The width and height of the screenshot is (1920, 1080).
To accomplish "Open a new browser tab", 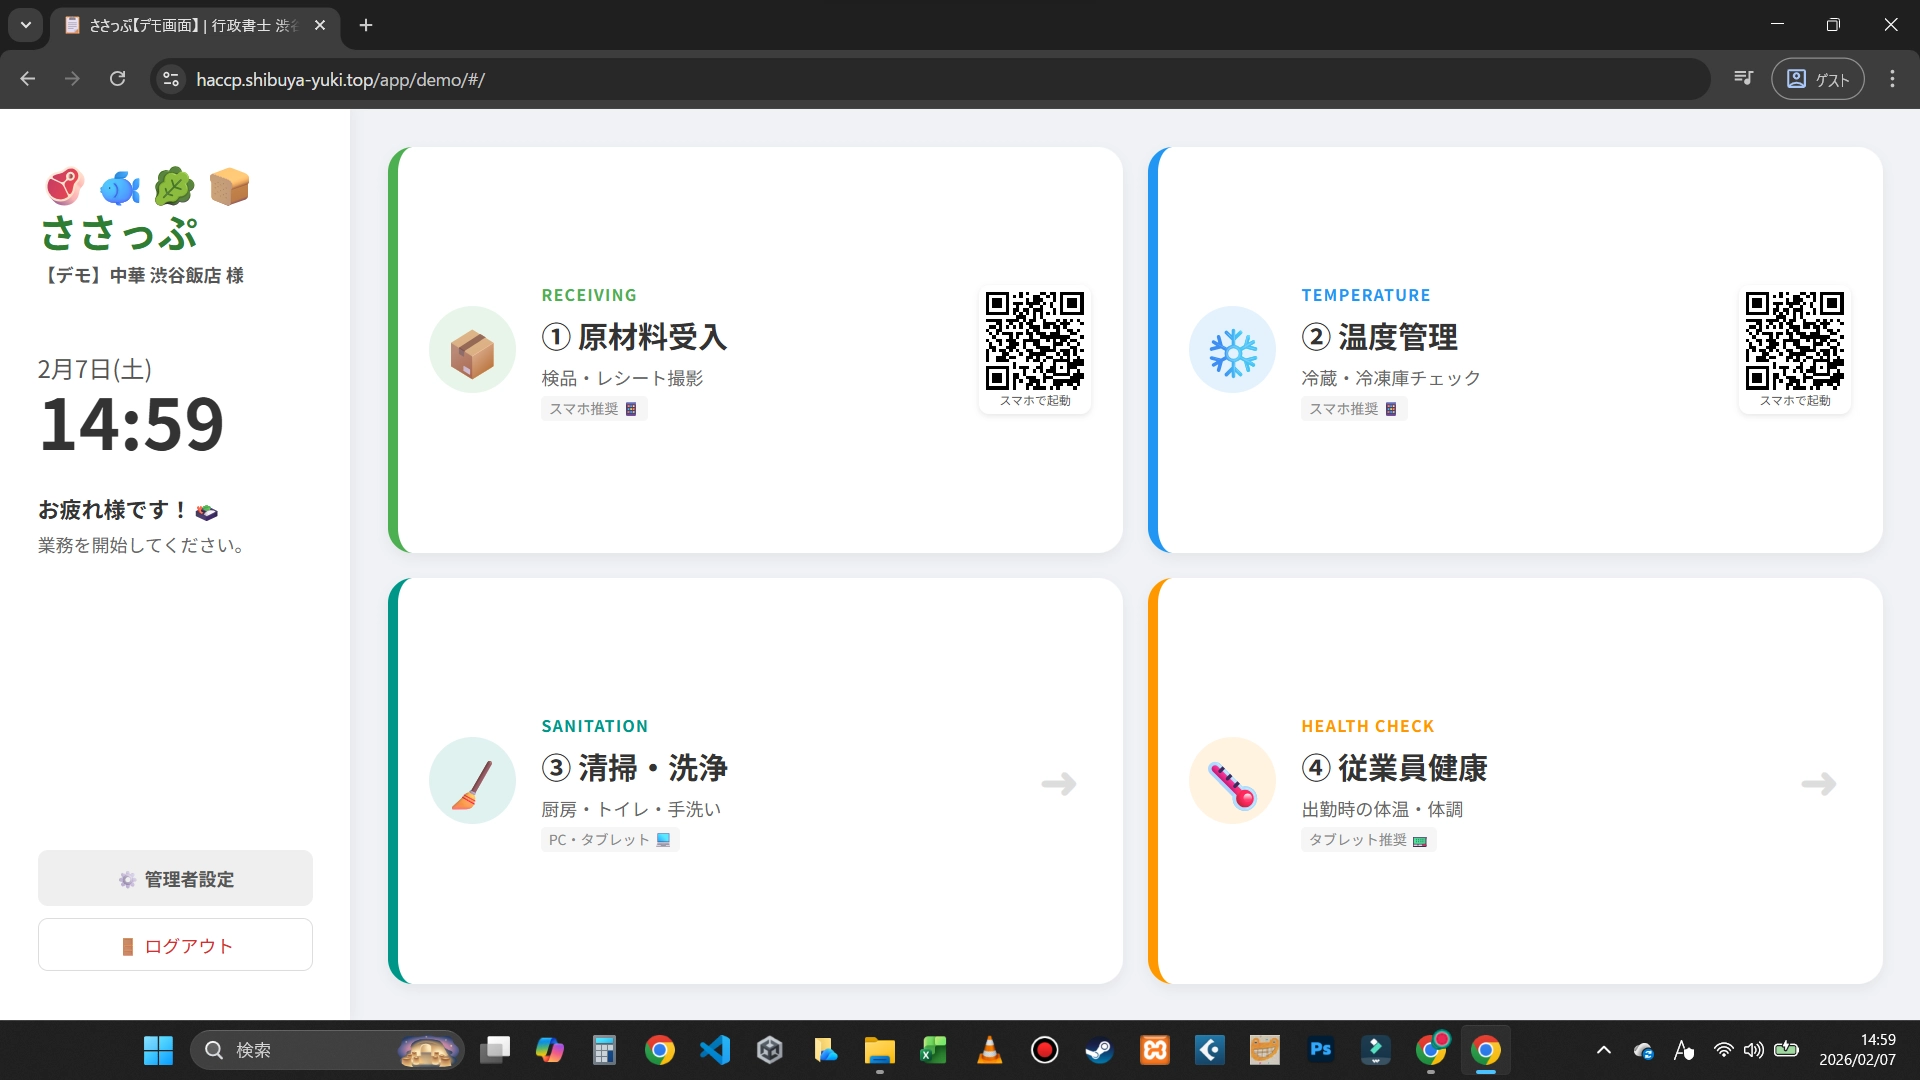I will coord(366,25).
